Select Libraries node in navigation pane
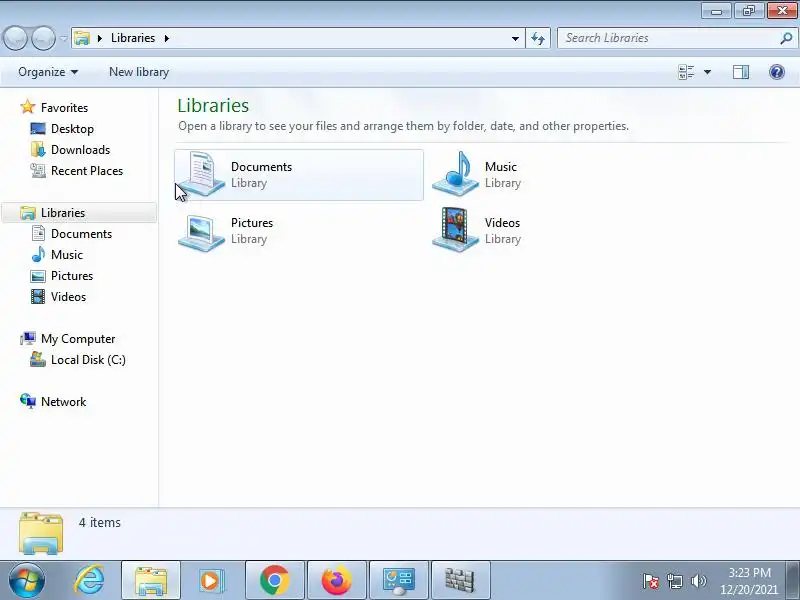 (79, 213)
